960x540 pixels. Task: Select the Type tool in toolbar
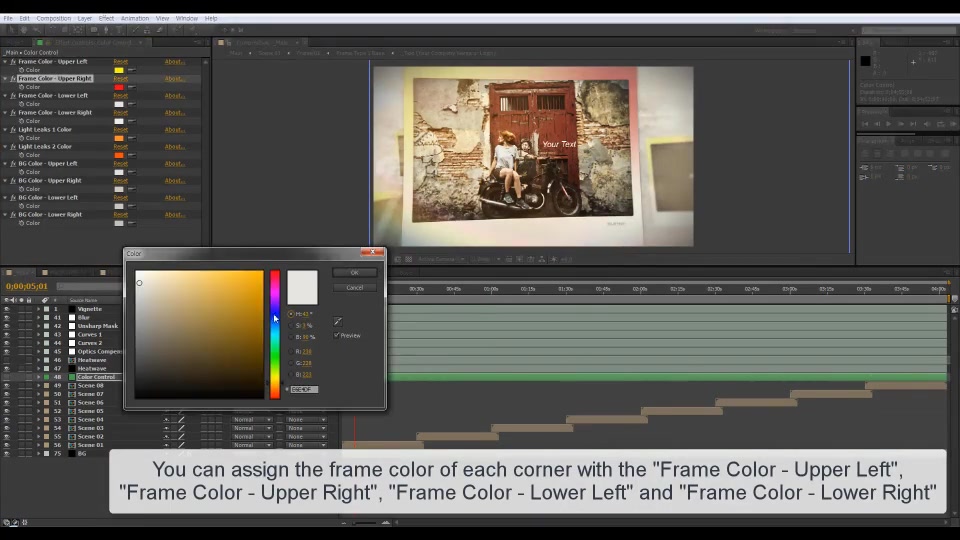[119, 29]
